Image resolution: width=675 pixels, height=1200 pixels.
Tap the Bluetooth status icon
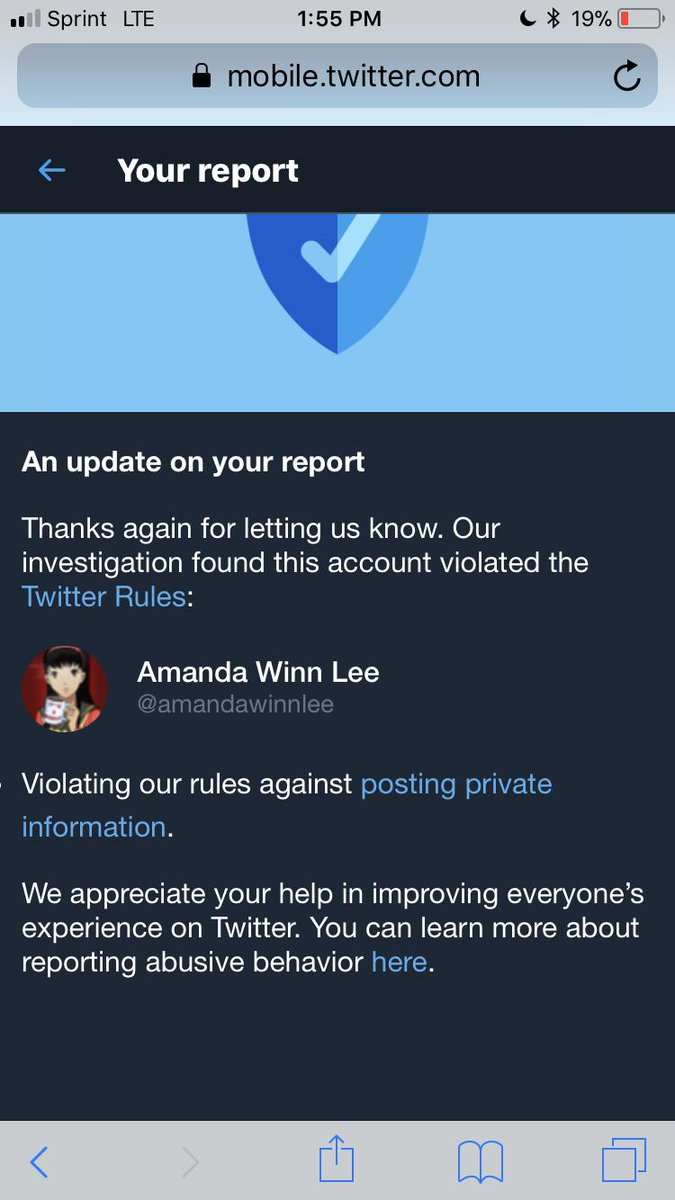[x=553, y=18]
